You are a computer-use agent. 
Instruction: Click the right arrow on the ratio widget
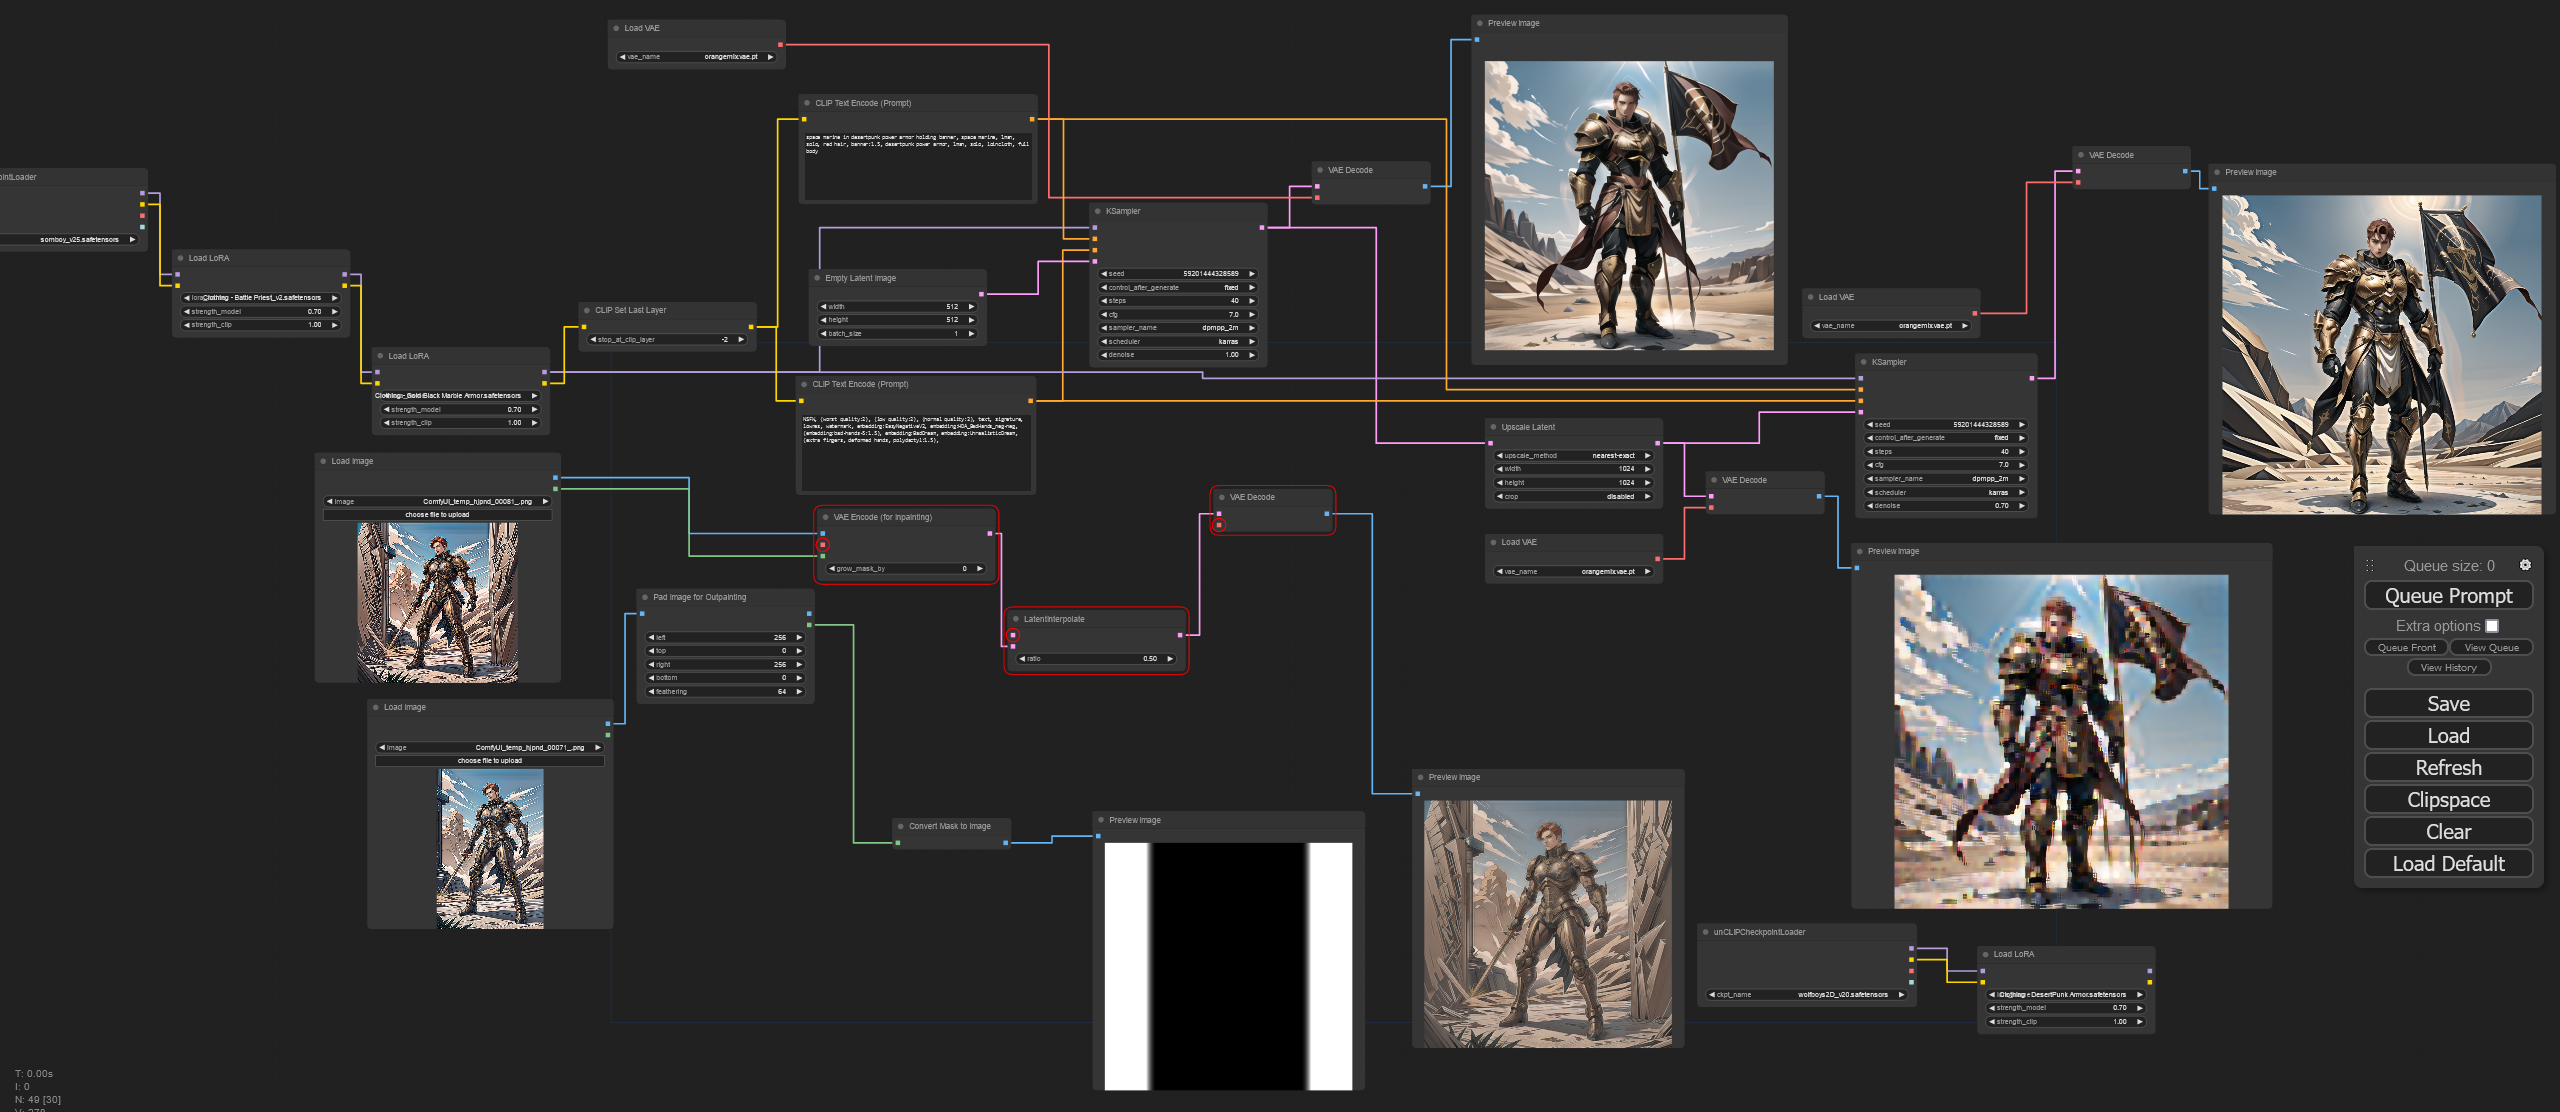[1170, 659]
